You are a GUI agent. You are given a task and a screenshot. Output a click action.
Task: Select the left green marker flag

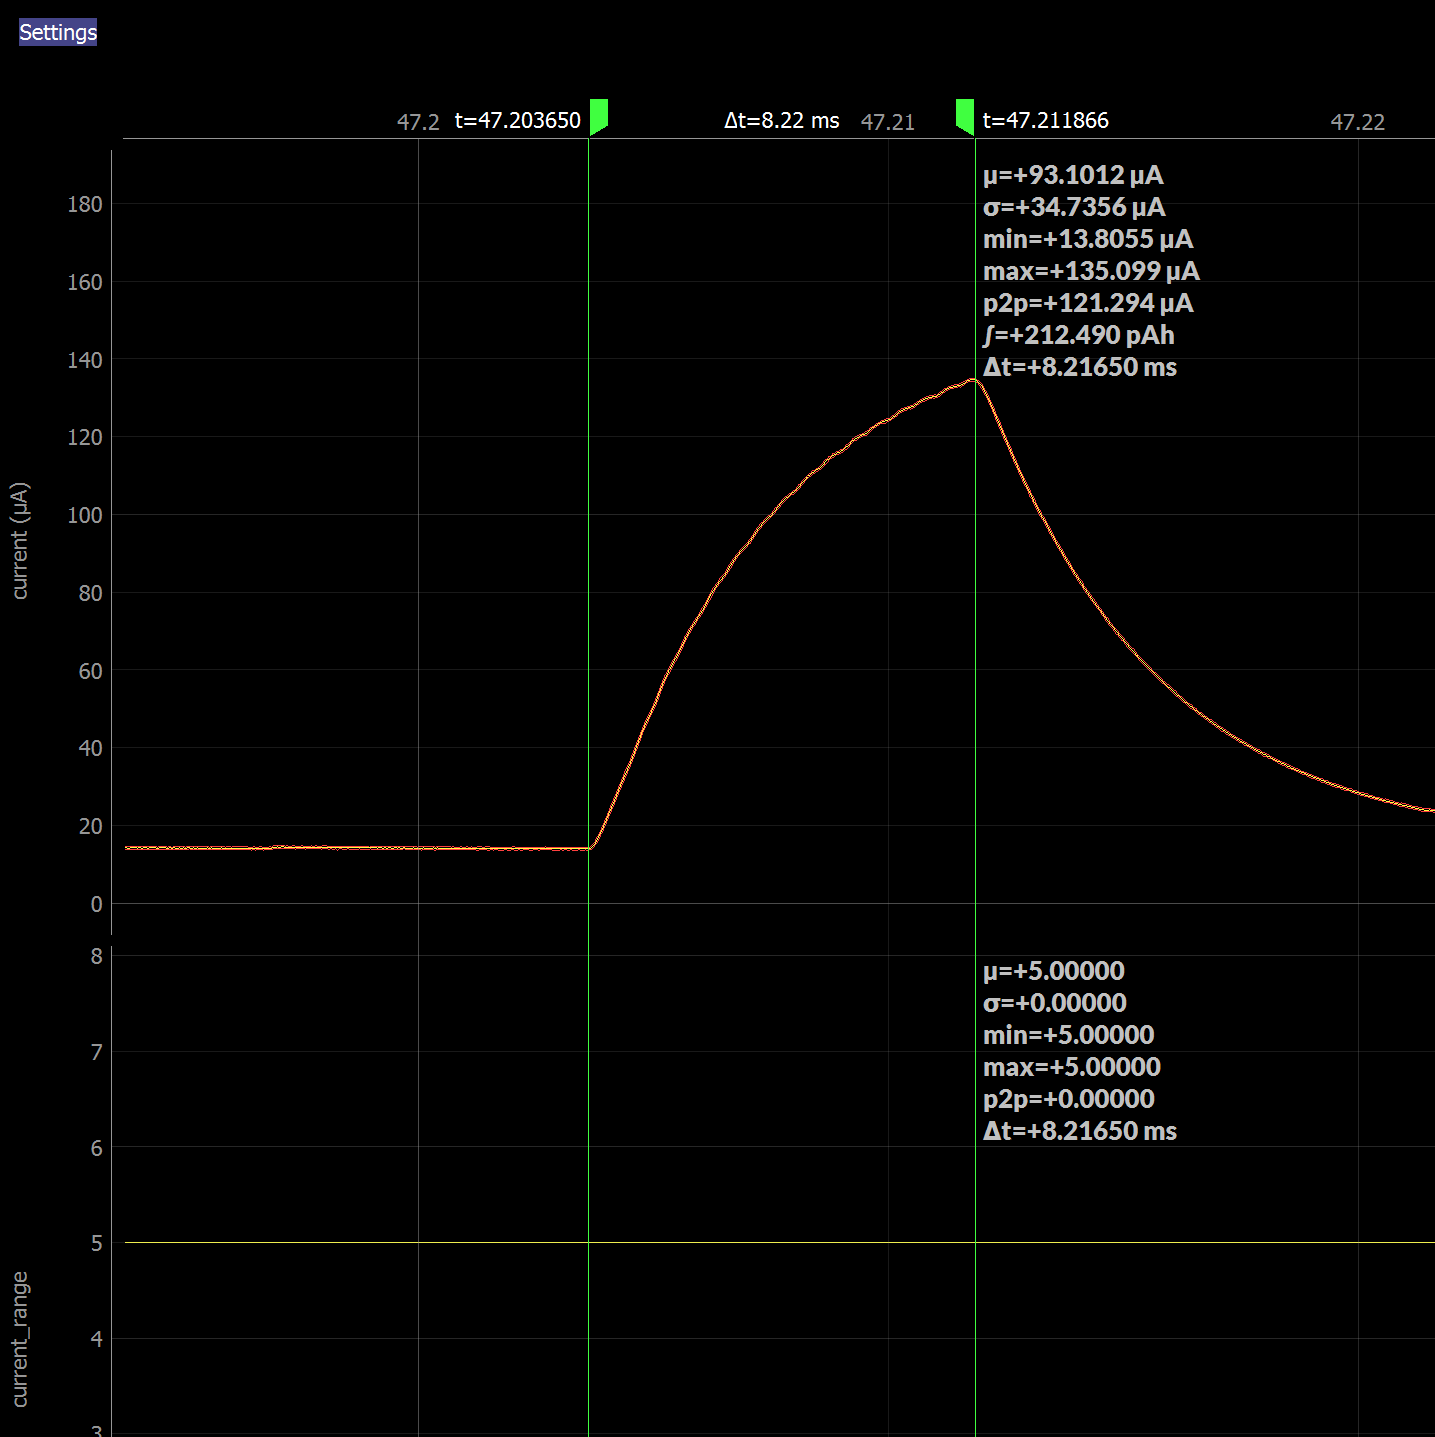click(598, 115)
